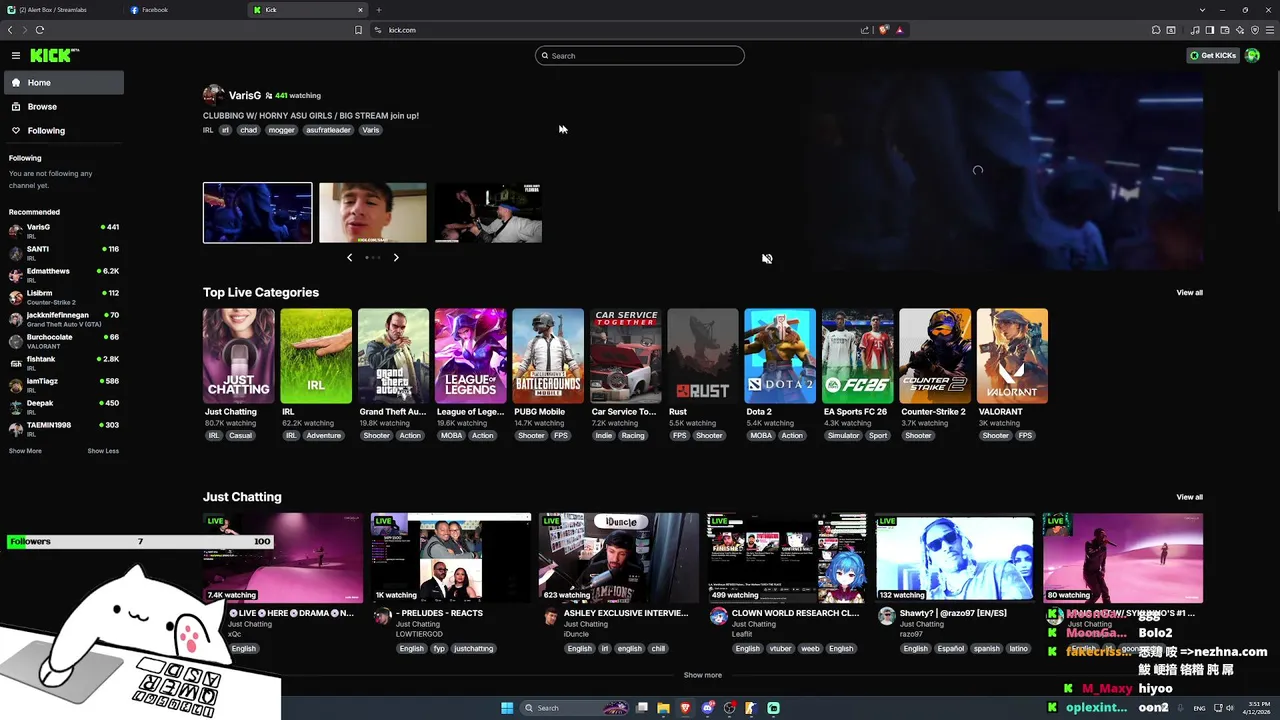
Task: Click the Kick search field
Action: pyautogui.click(x=640, y=56)
